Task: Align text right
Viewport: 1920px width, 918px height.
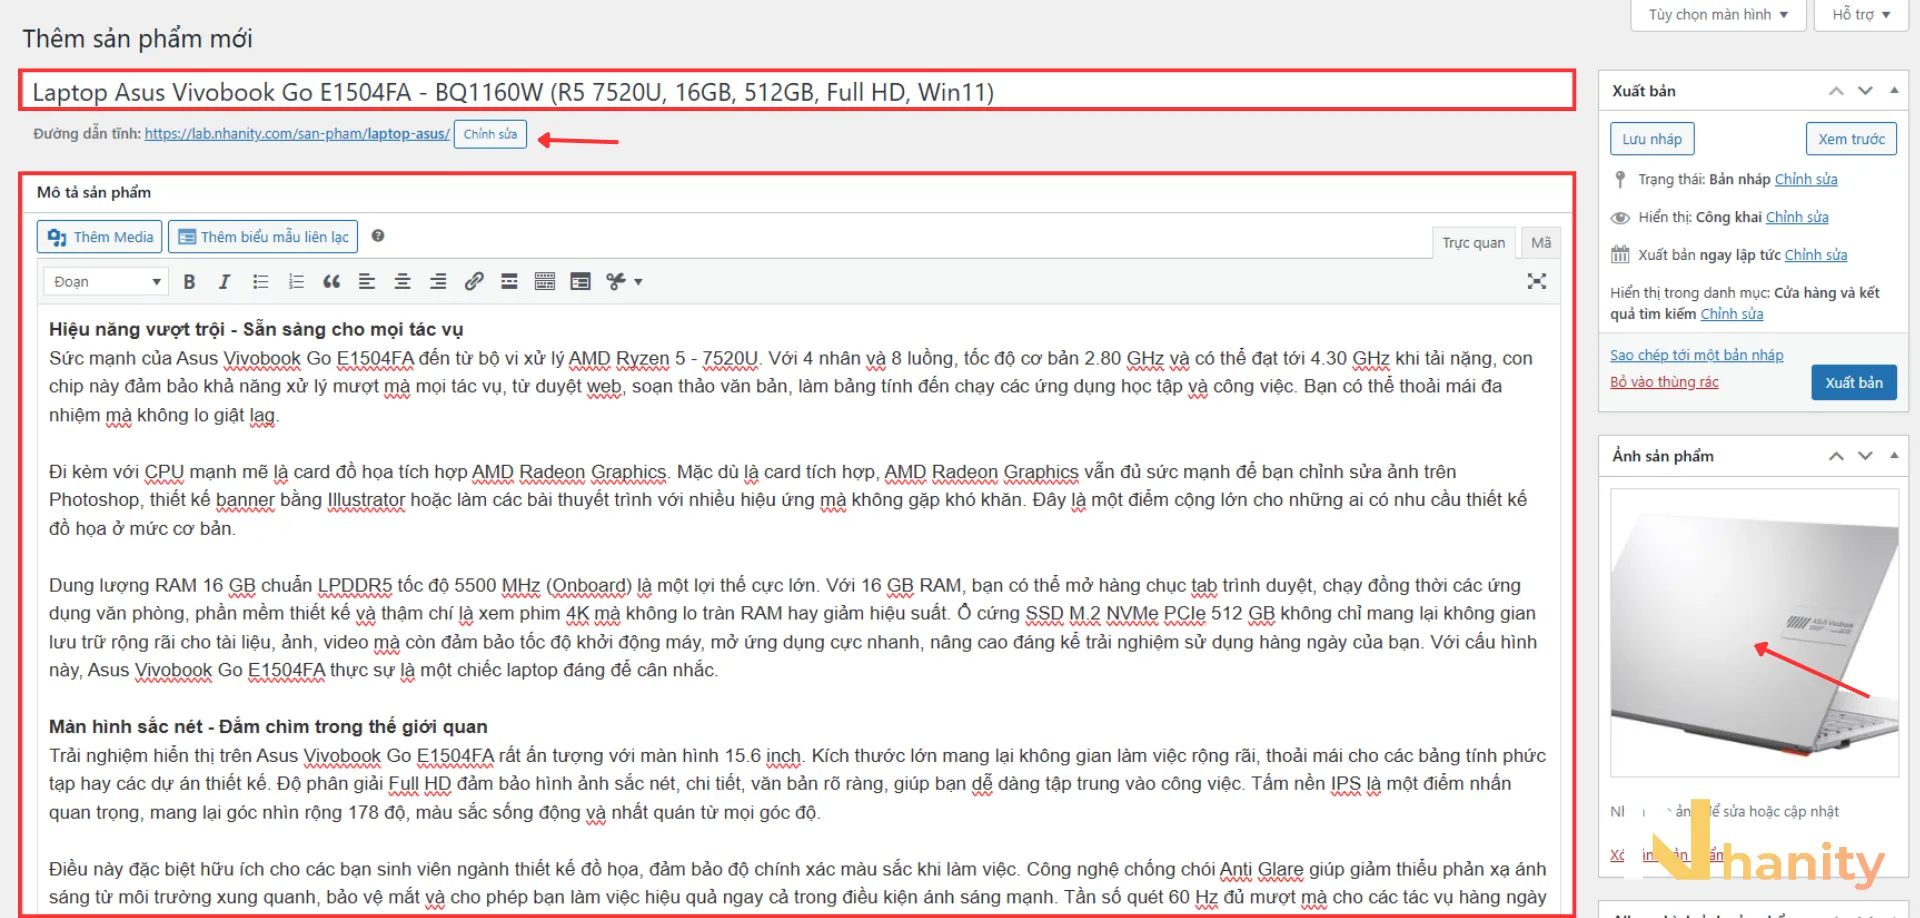Action: tap(438, 282)
